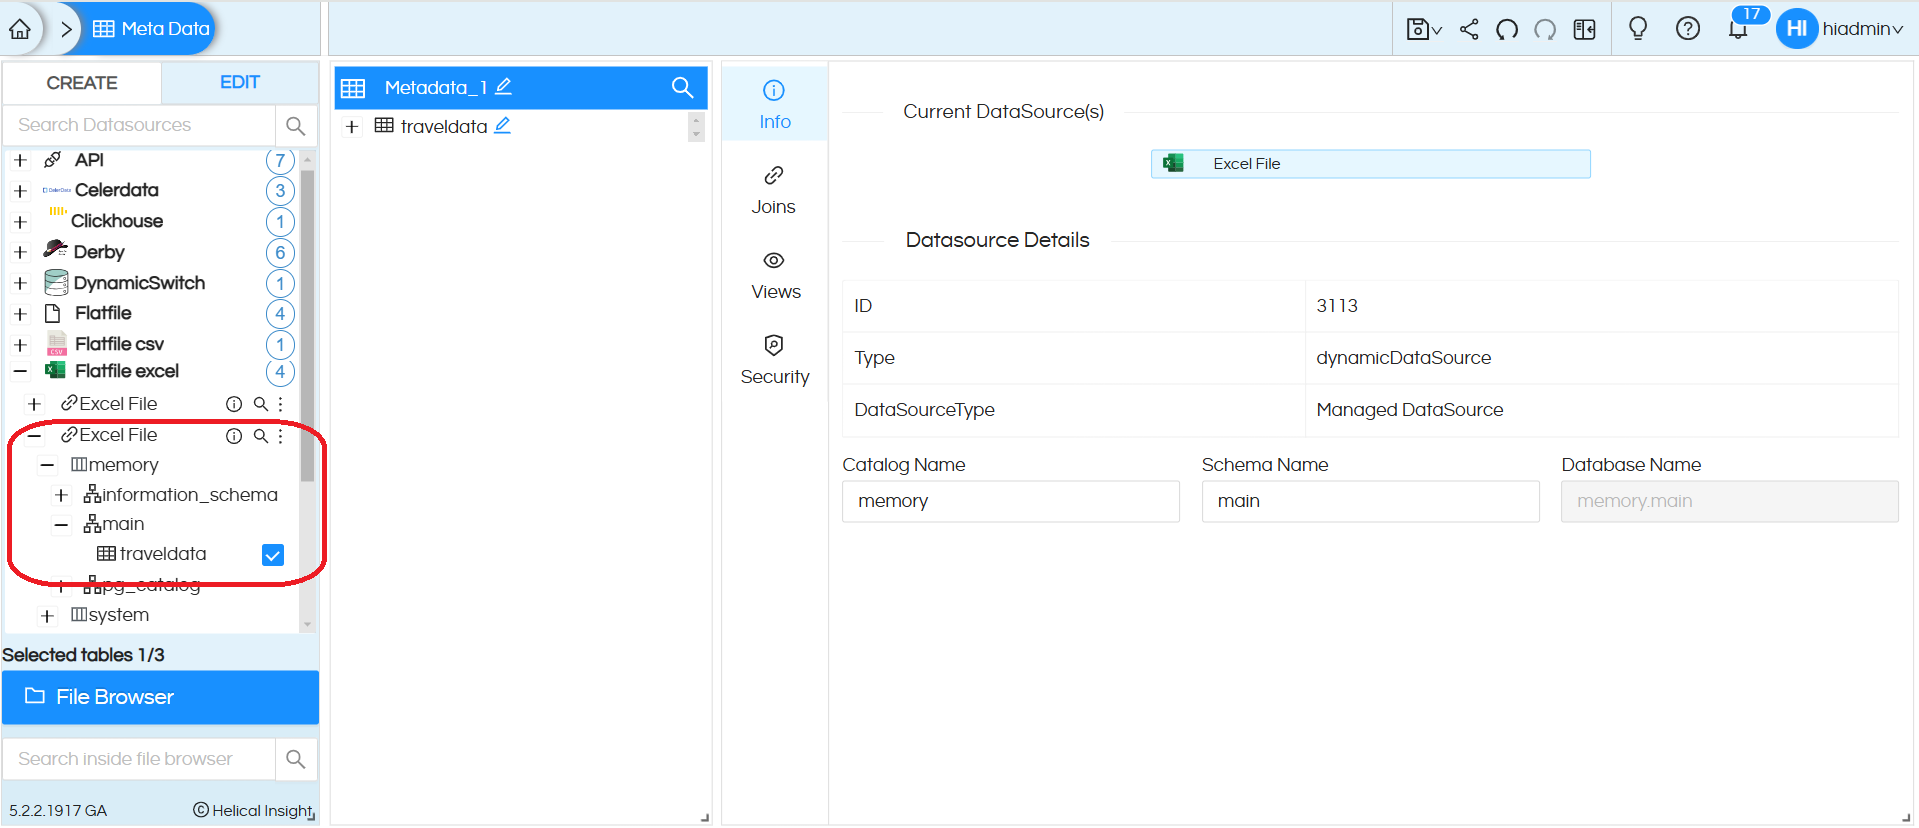
Task: Click the file browser search magnifier icon
Action: click(296, 759)
